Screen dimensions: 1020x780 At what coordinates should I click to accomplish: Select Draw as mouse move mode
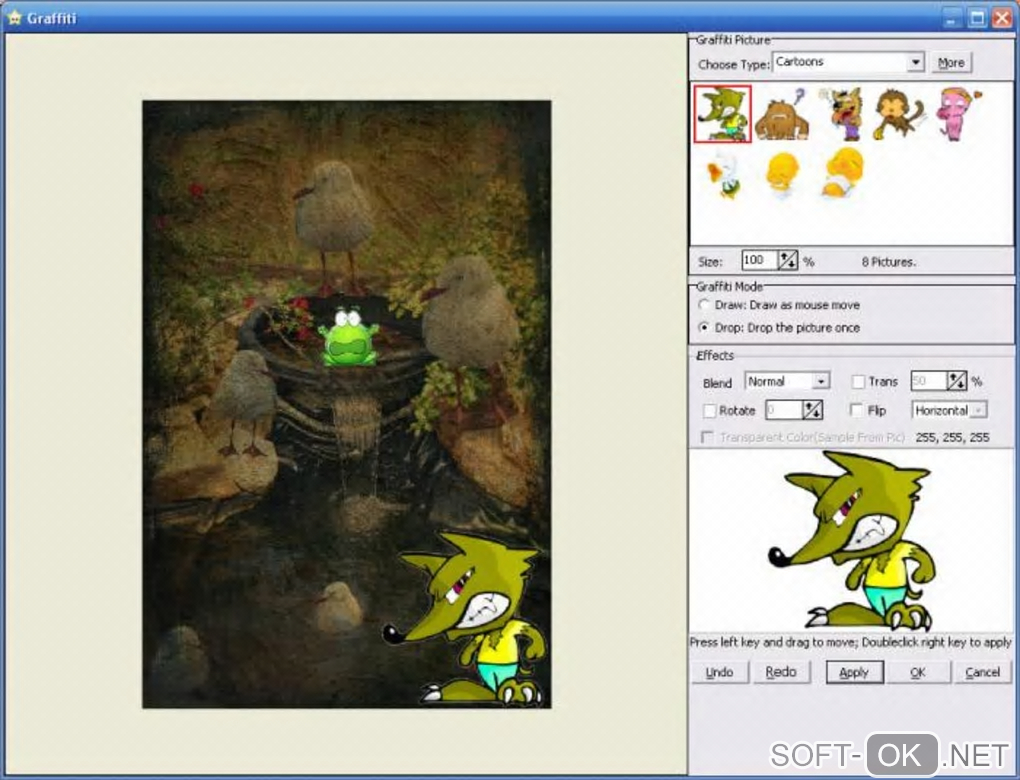tap(704, 304)
